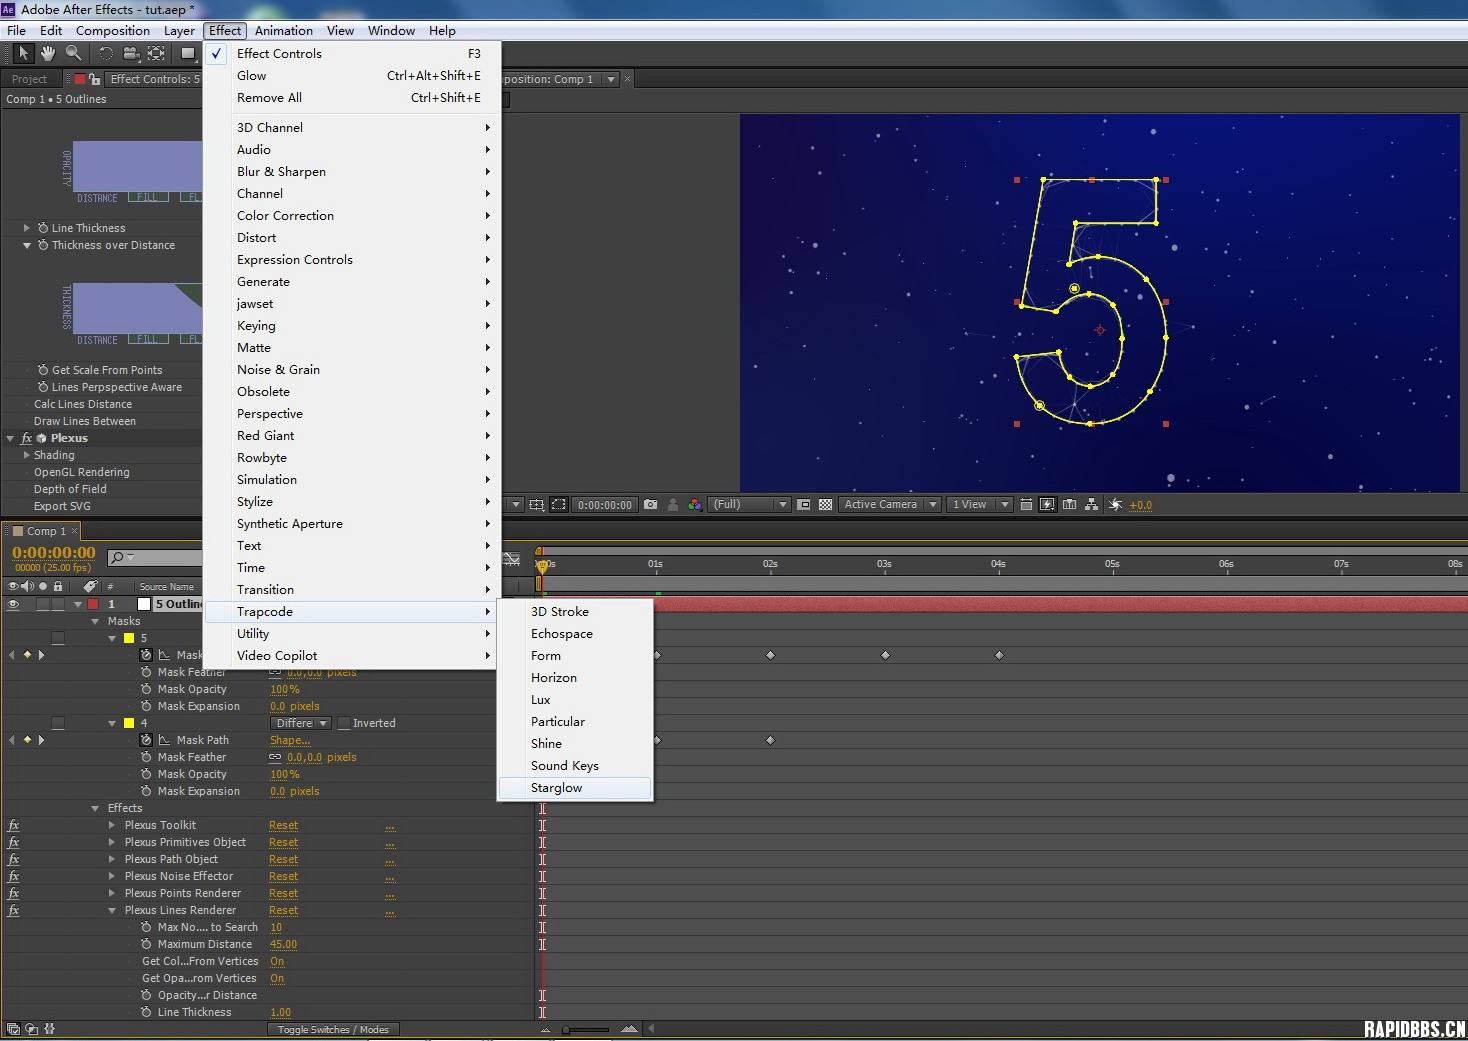This screenshot has height=1041, width=1468.
Task: Click Mask Opacity stopwatch for mask 5
Action: pos(146,689)
